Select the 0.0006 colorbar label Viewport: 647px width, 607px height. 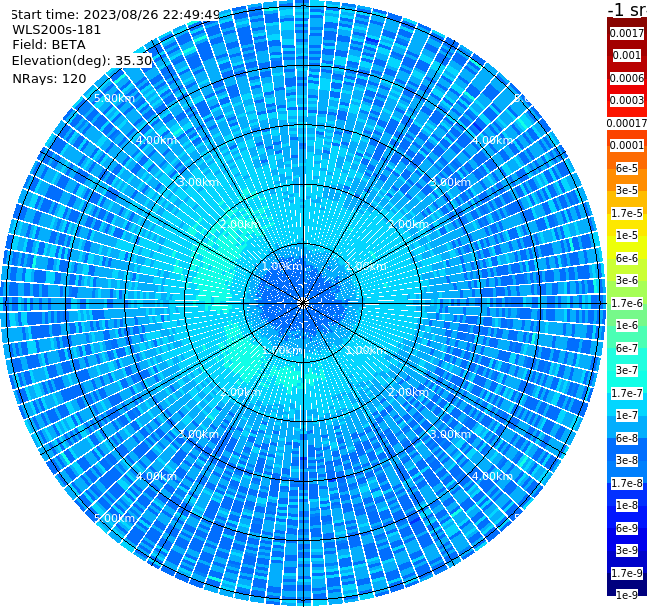tap(627, 78)
